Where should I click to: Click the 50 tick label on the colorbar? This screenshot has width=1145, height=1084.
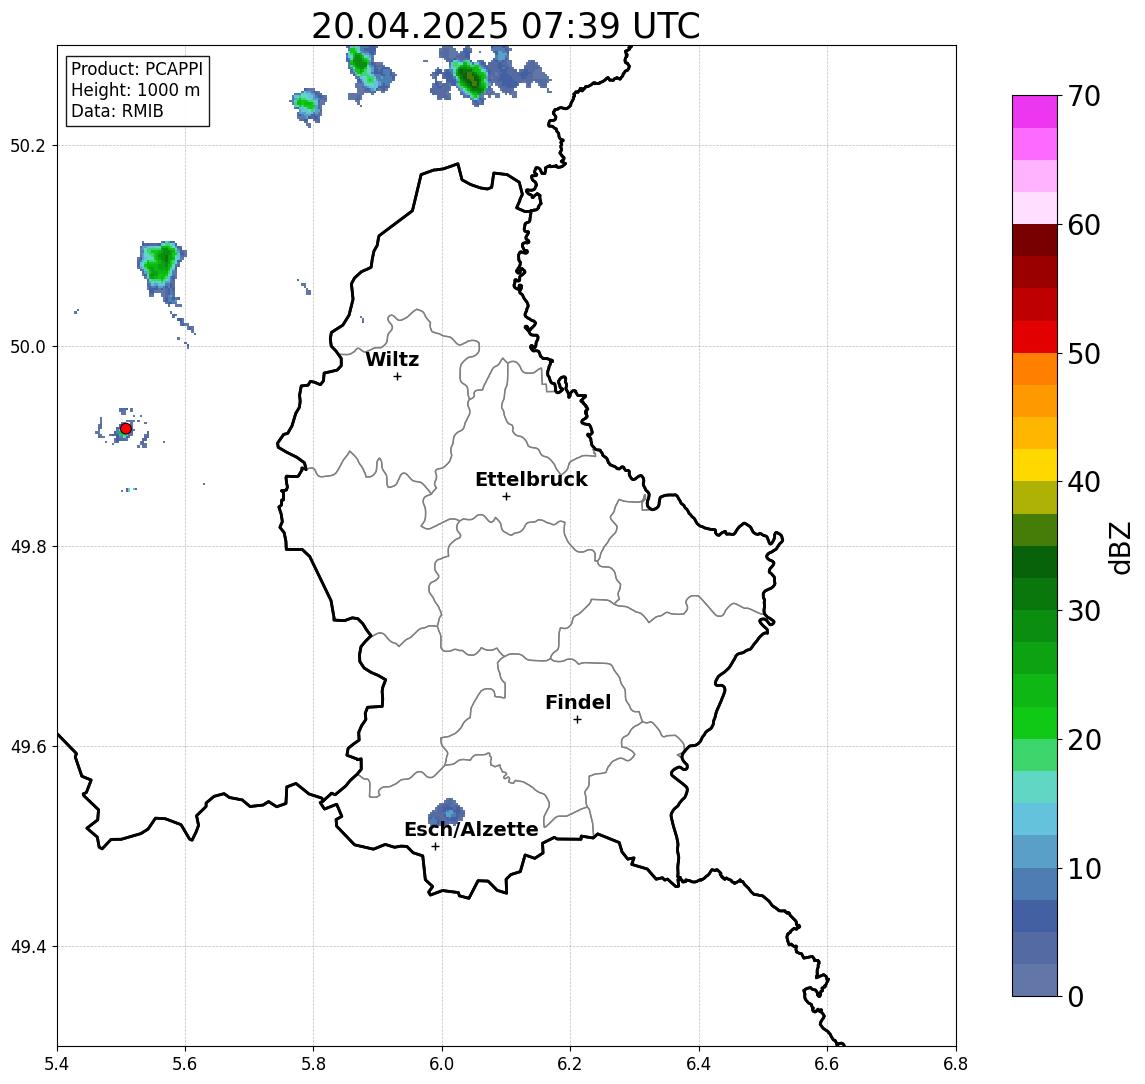1083,354
